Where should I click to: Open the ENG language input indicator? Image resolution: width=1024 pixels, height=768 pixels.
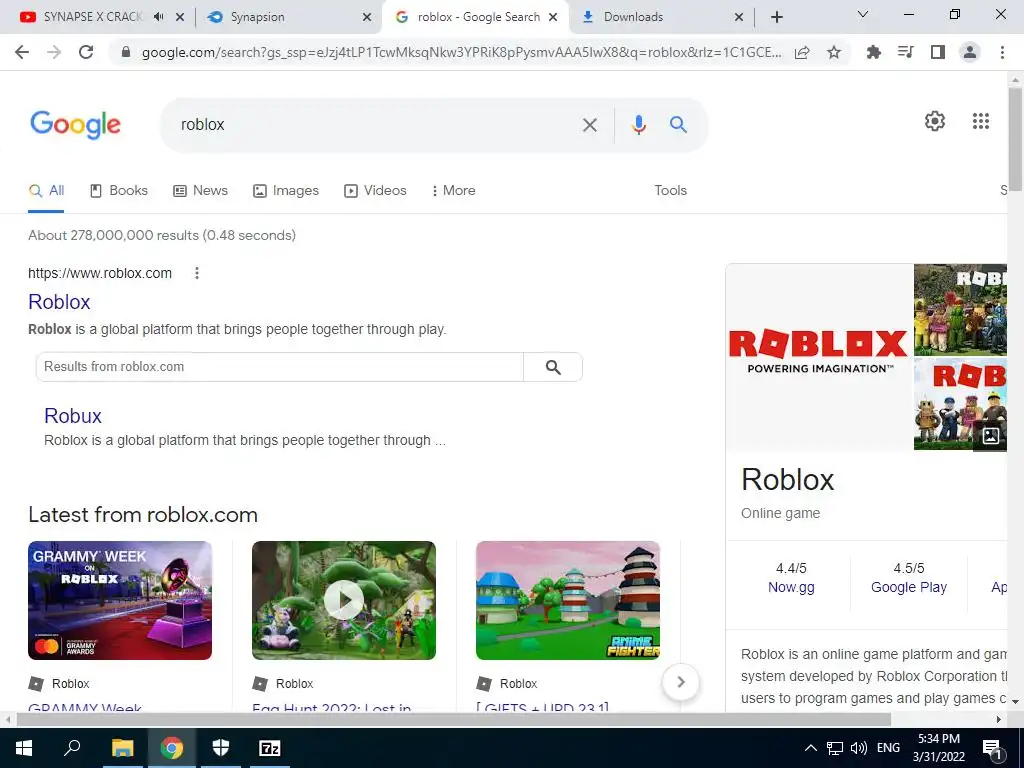888,748
